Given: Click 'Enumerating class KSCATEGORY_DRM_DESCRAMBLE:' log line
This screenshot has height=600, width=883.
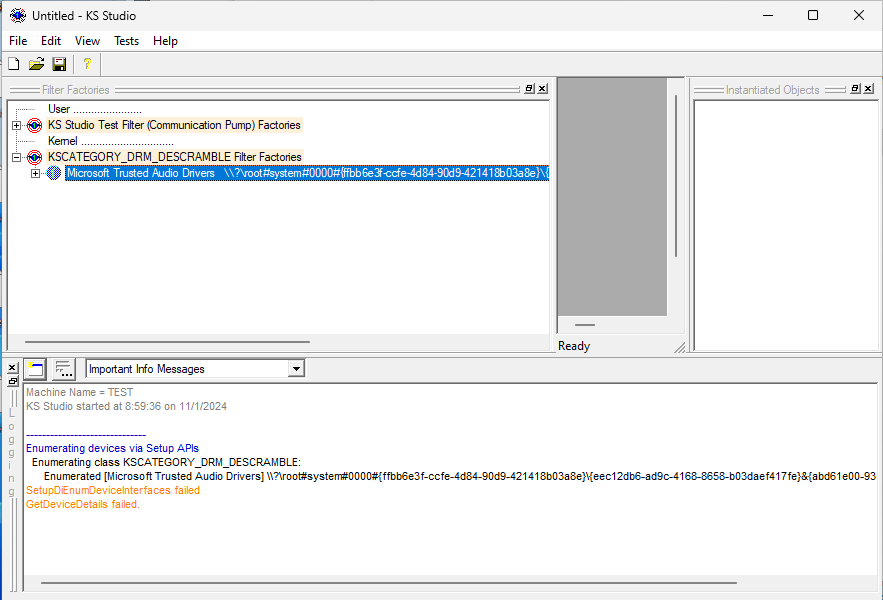Looking at the screenshot, I should 166,463.
